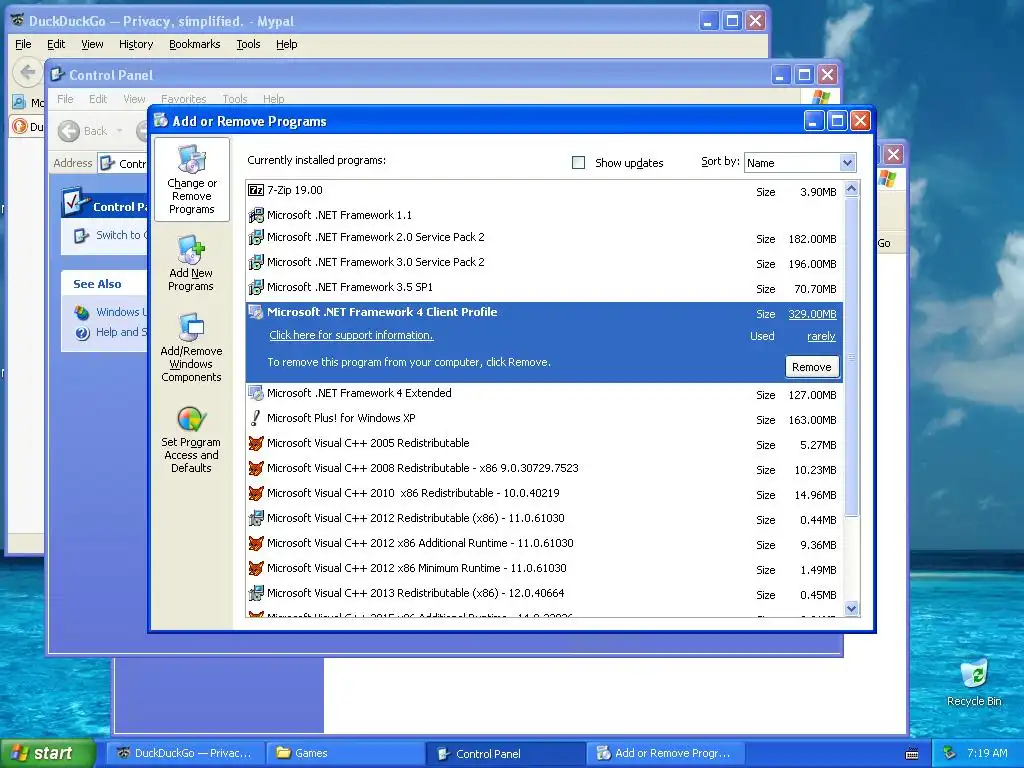Screen dimensions: 1024x768
Task: Open the History menu in Mypal
Action: click(x=136, y=44)
